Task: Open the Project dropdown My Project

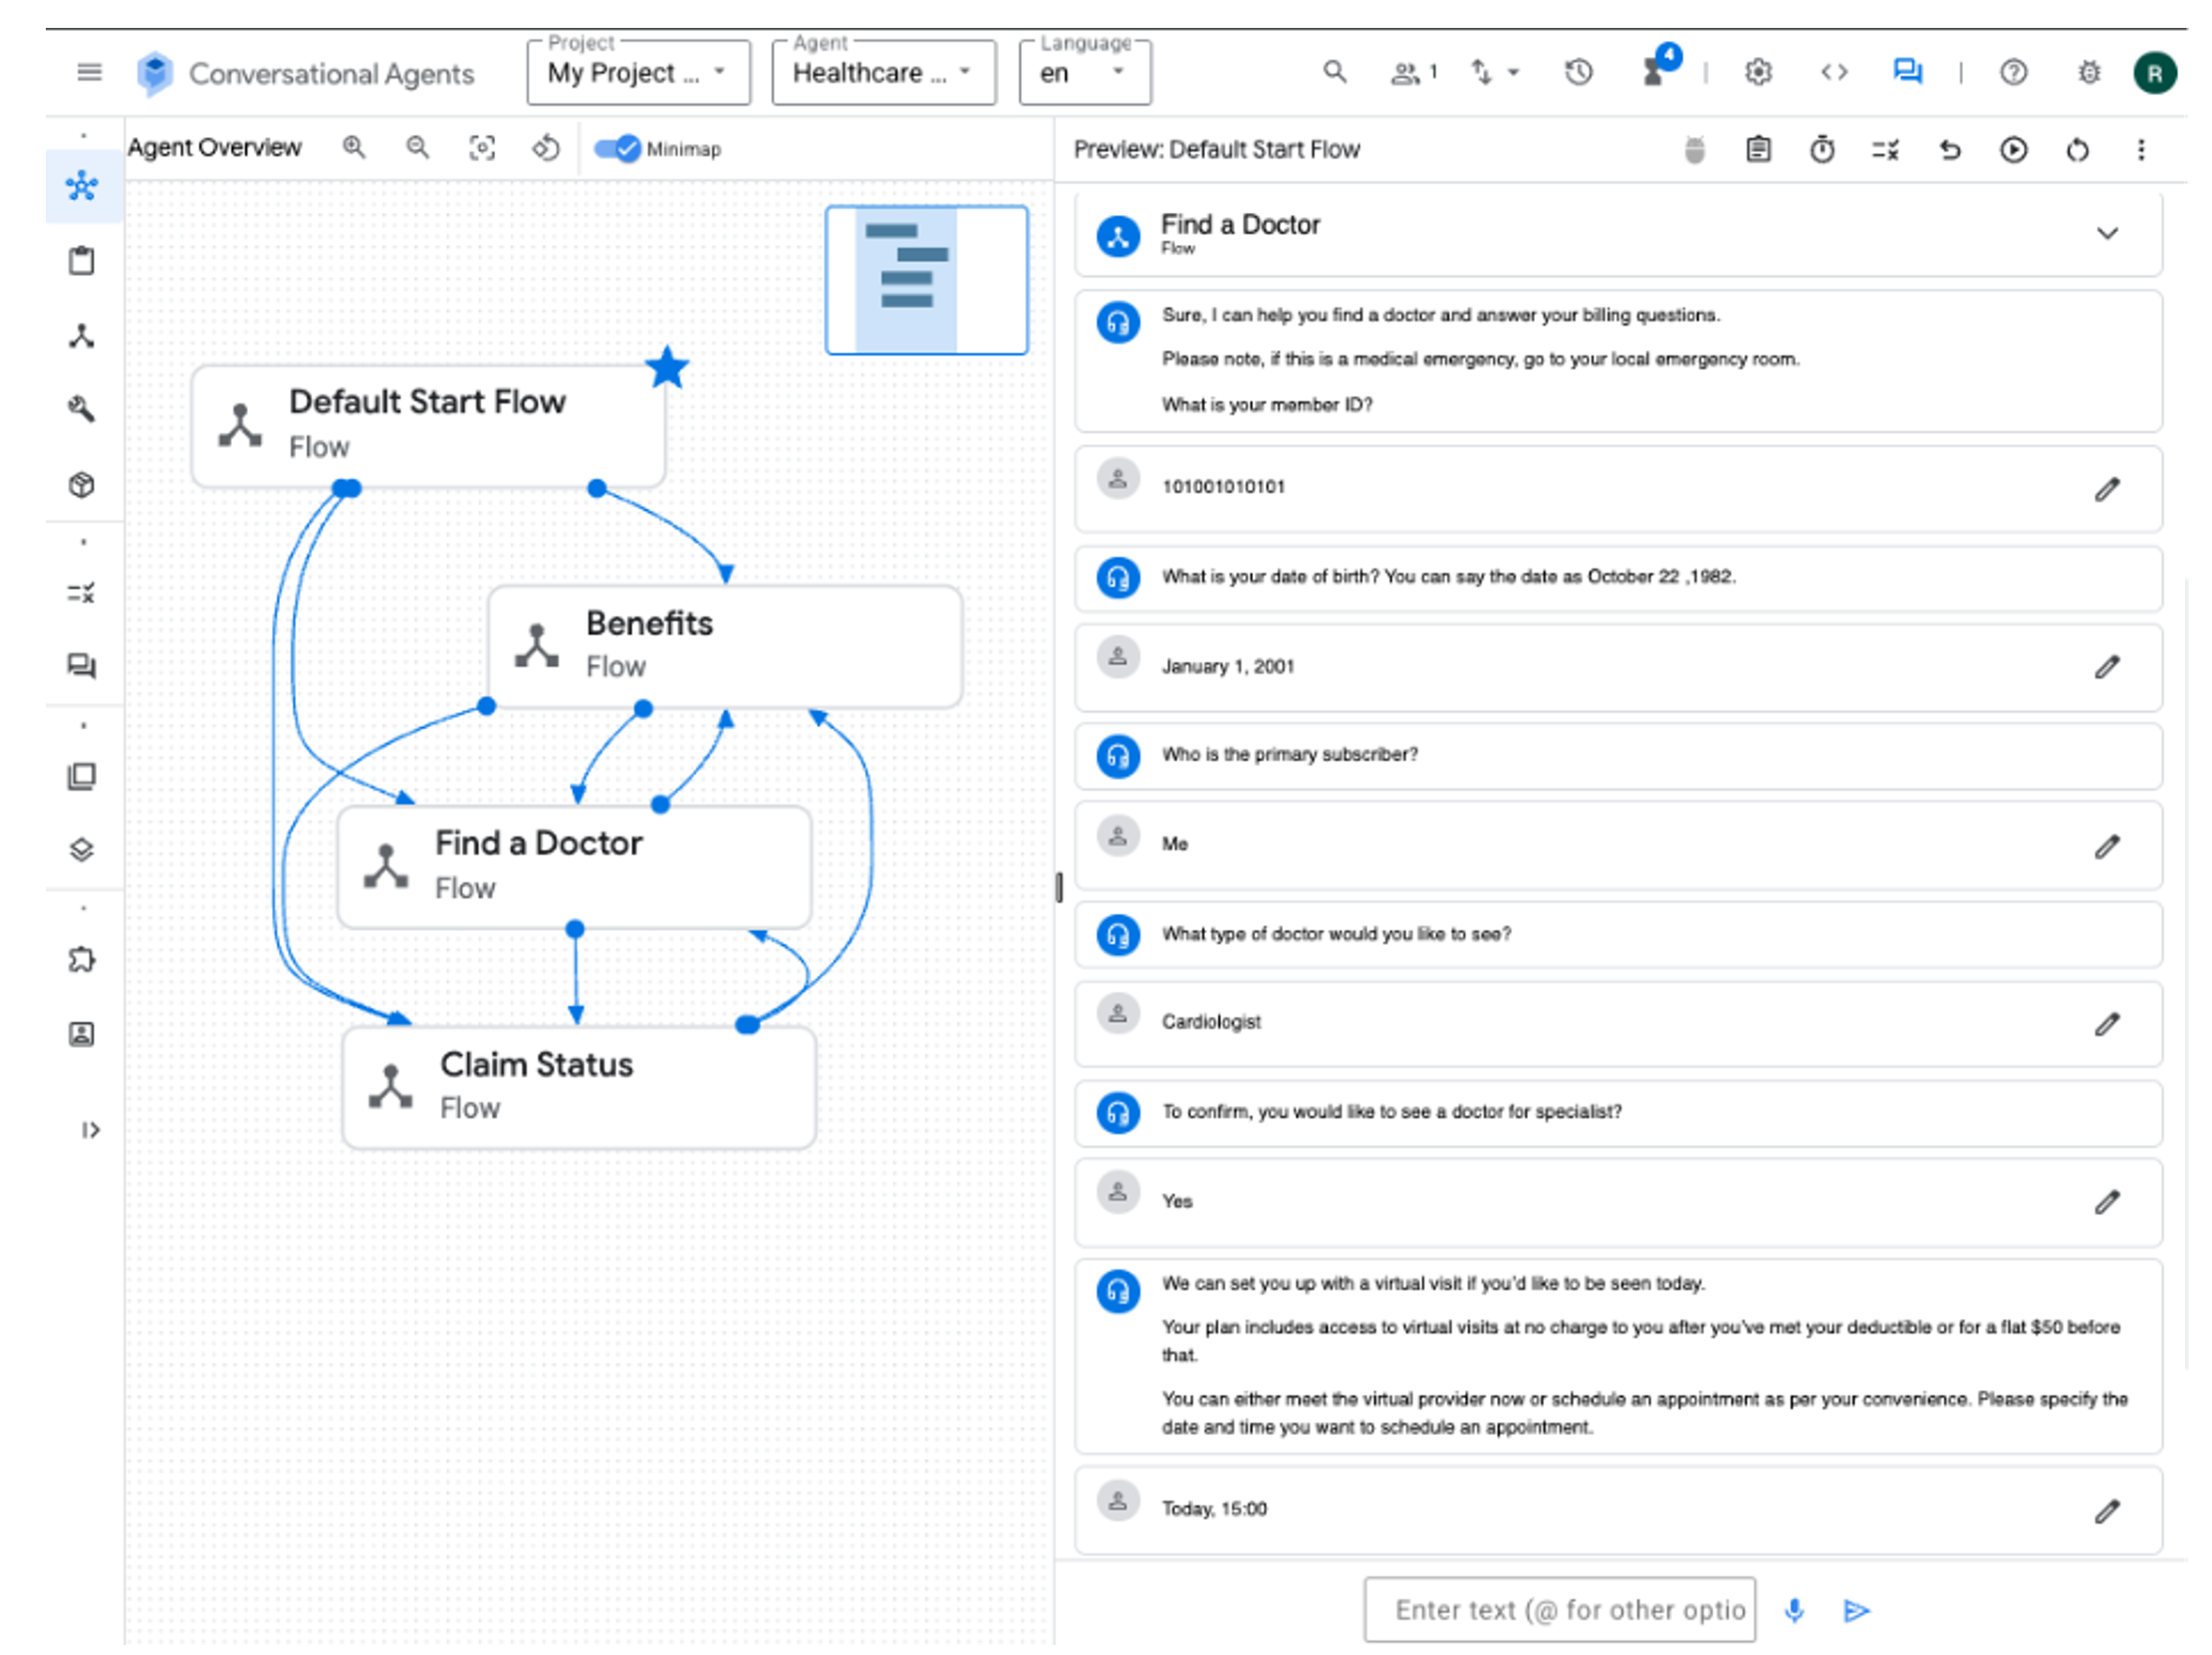Action: [638, 73]
